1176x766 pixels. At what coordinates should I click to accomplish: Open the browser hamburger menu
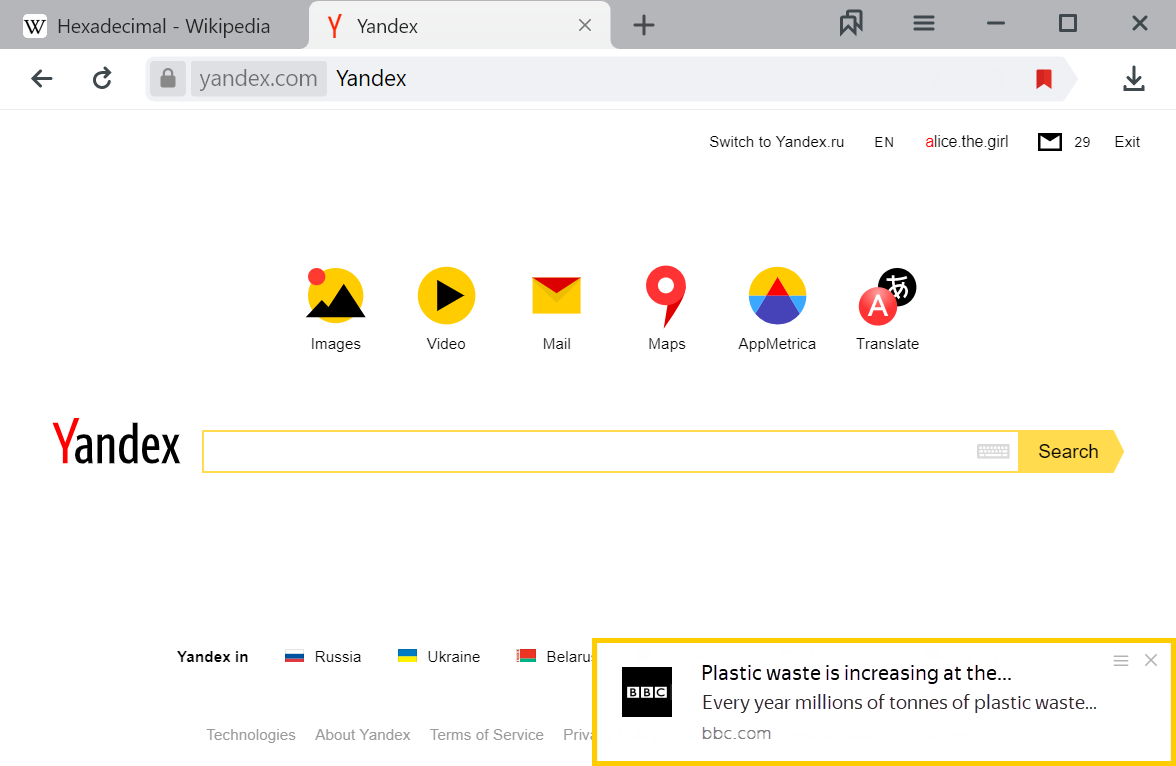tap(923, 24)
